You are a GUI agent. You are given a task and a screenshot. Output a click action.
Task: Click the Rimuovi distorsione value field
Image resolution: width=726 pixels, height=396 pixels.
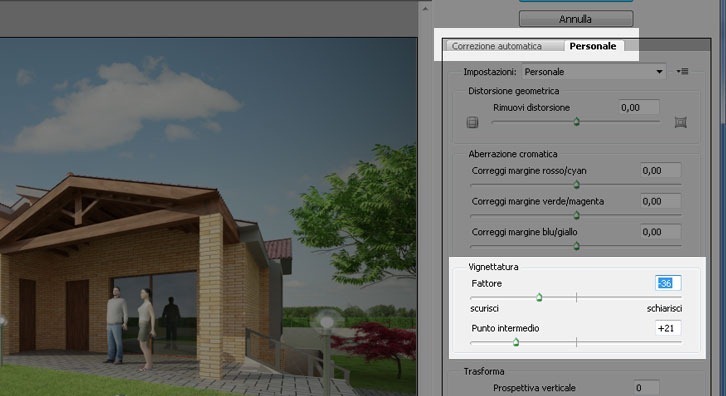[x=639, y=107]
